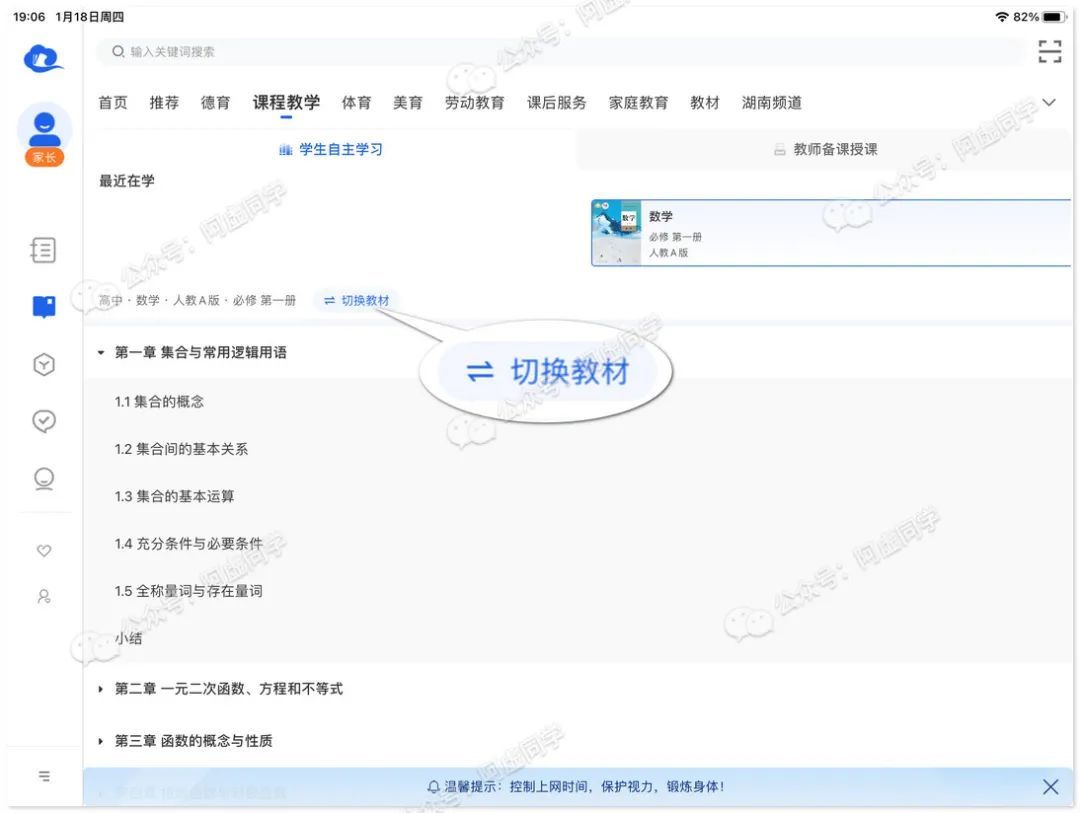This screenshot has height=813, width=1080.
Task: Open the 小结 chapter summary
Action: point(128,639)
